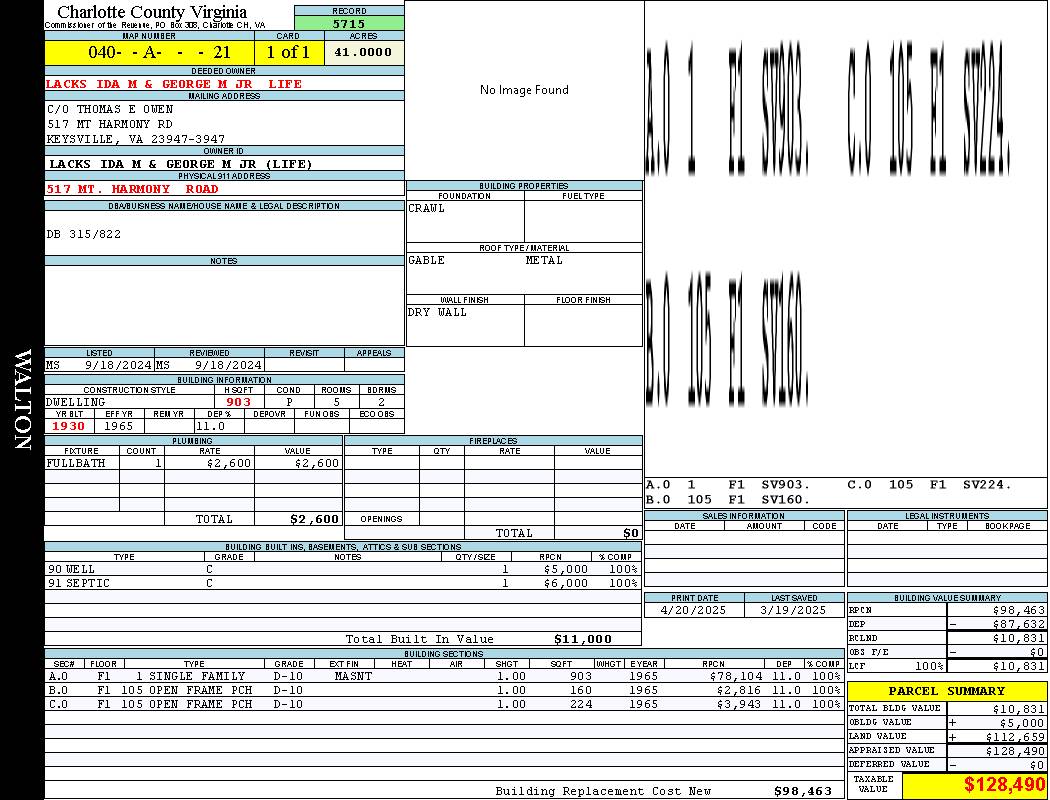
Task: Select the EFF YR value 1965 under building information
Action: (119, 426)
